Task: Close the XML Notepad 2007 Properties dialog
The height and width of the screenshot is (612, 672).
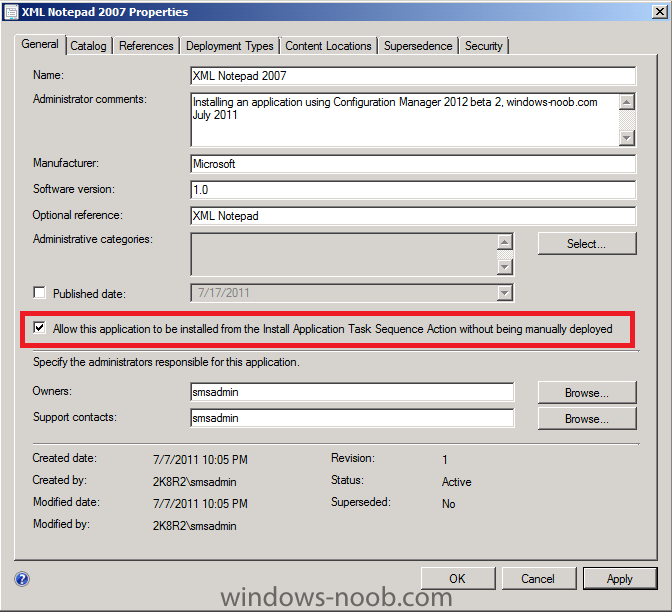Action: point(660,12)
